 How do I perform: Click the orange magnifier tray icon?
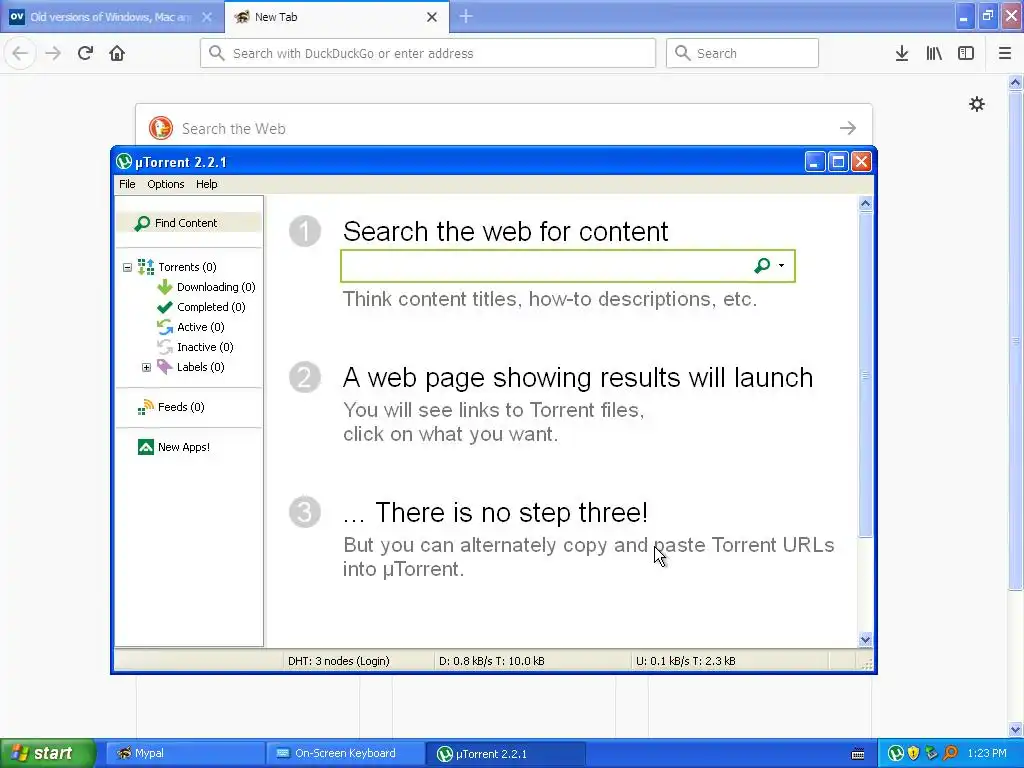pyautogui.click(x=950, y=753)
